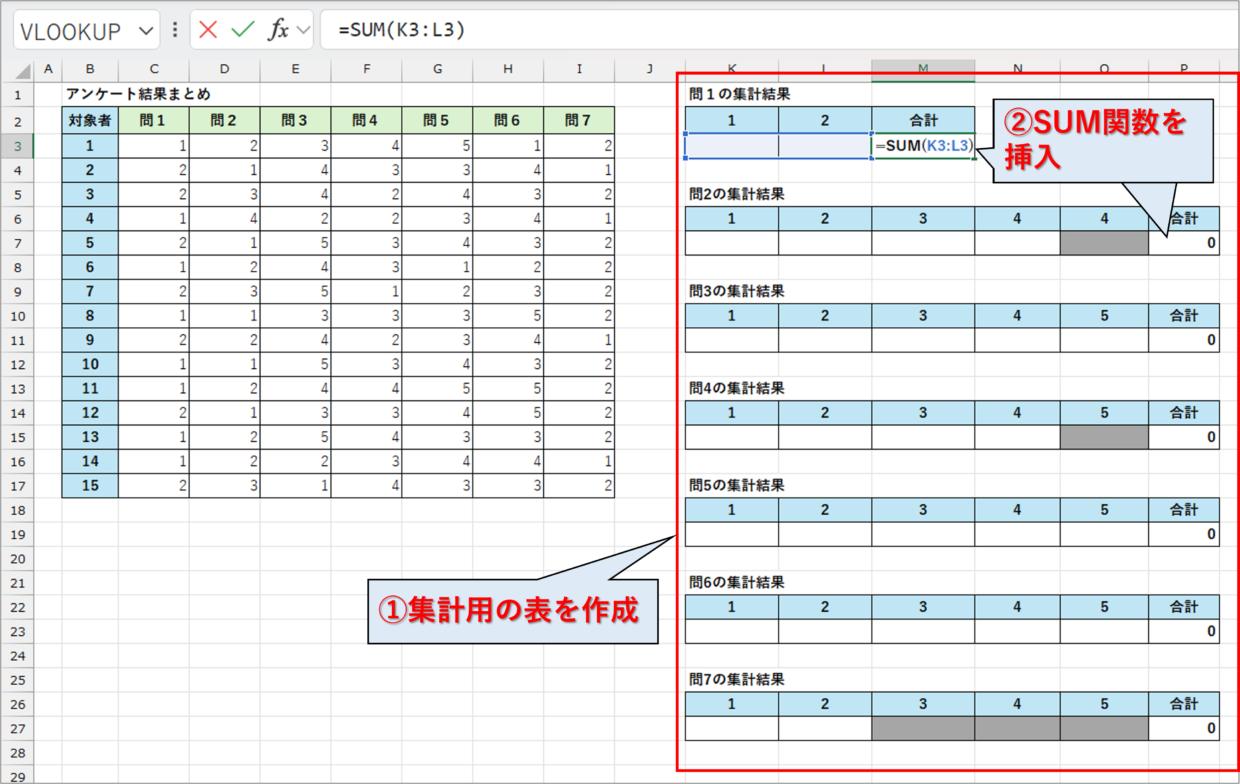Select the column E header
The image size is (1240, 784).
pos(295,70)
